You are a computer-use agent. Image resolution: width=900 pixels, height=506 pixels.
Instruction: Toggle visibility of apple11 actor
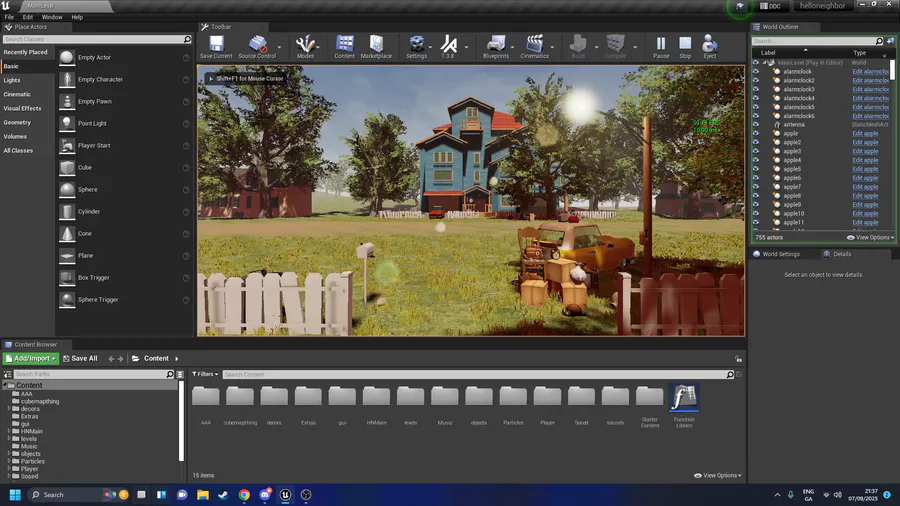[756, 223]
